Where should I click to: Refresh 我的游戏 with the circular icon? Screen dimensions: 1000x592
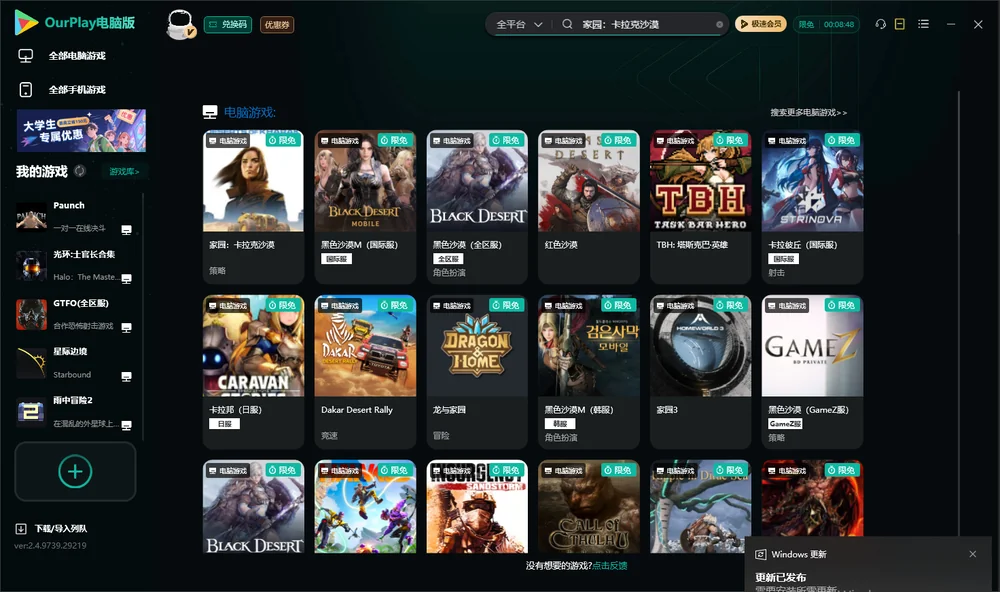coord(80,171)
